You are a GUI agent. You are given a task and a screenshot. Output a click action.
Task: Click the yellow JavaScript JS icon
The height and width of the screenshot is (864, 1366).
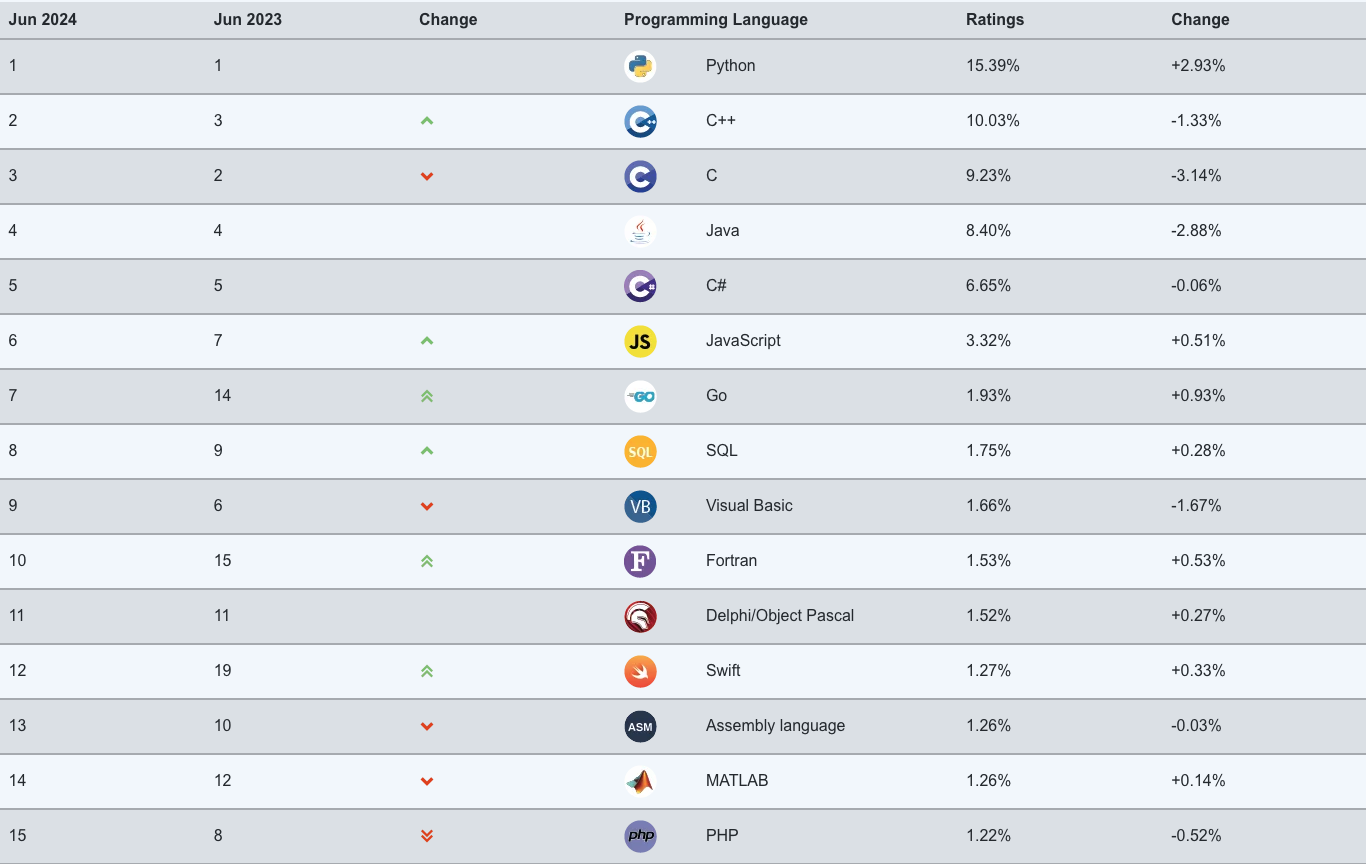pyautogui.click(x=640, y=341)
